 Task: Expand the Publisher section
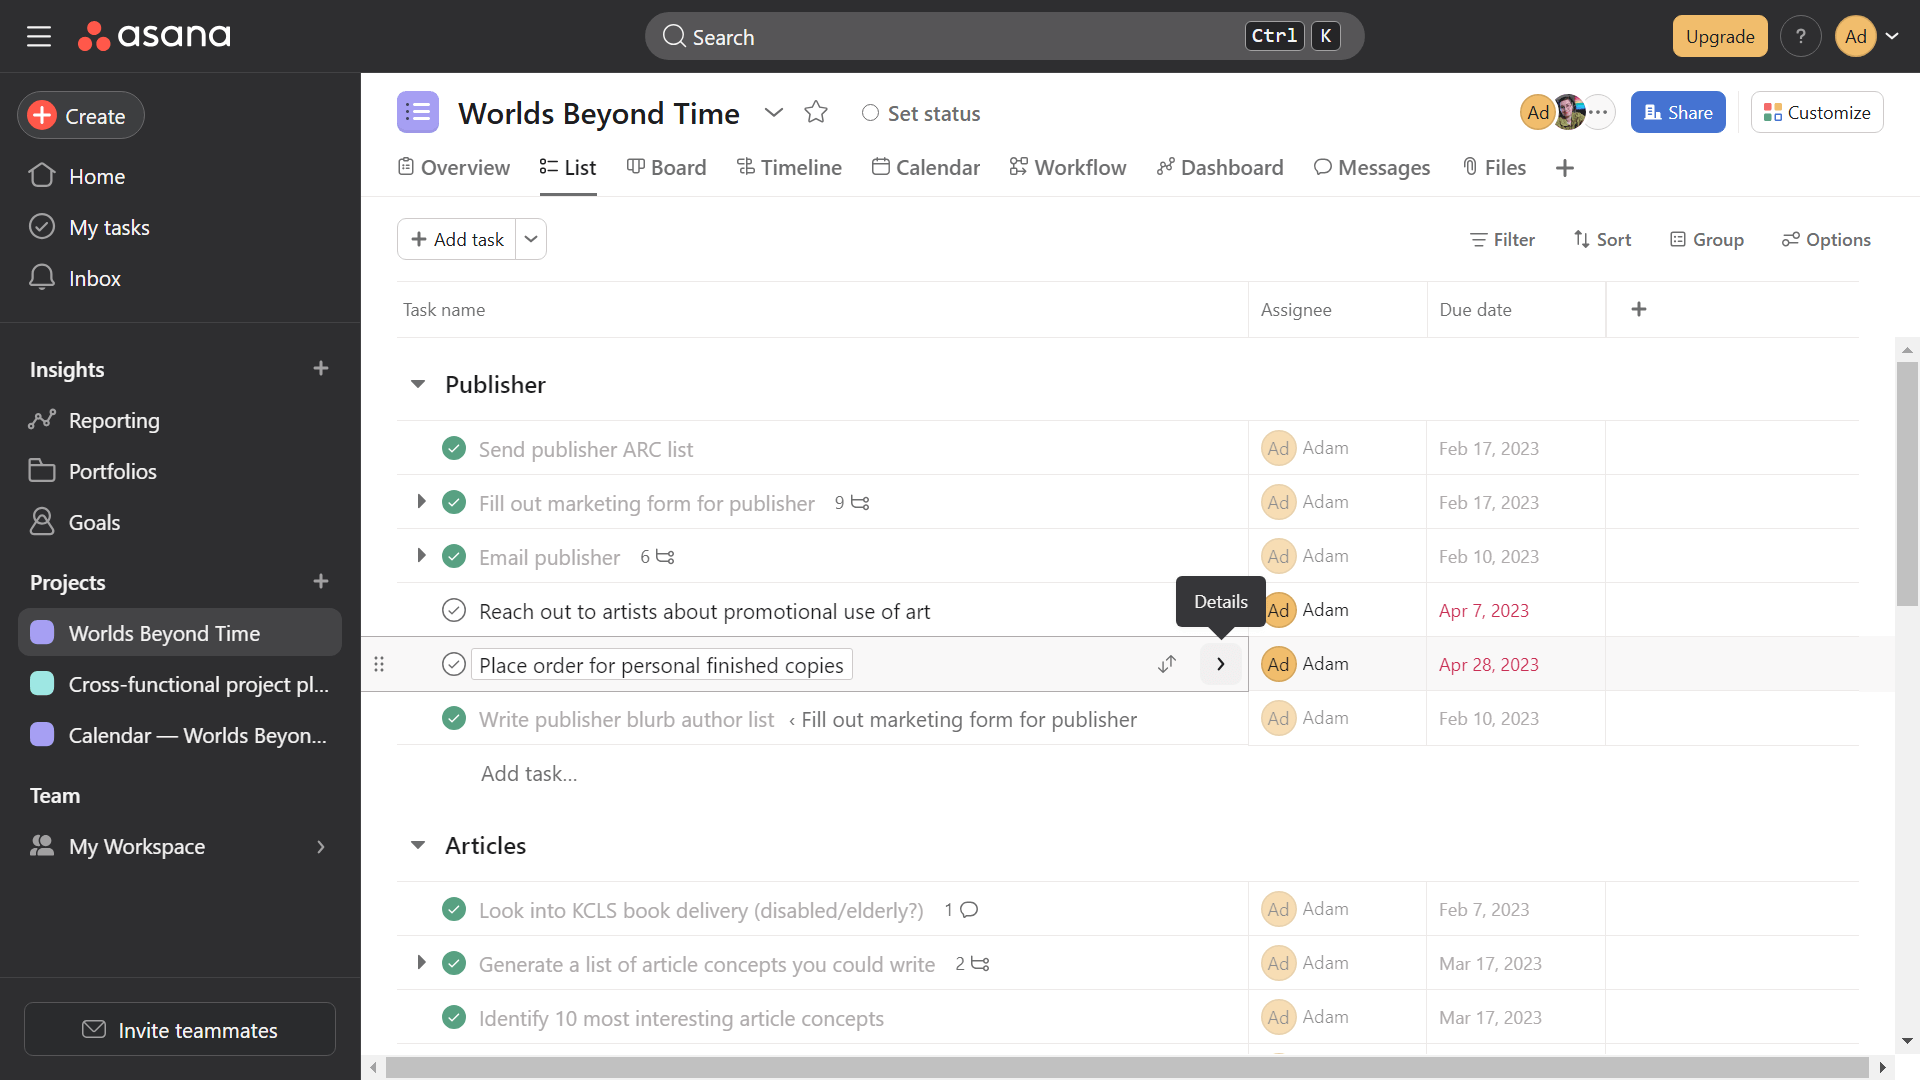click(x=418, y=384)
